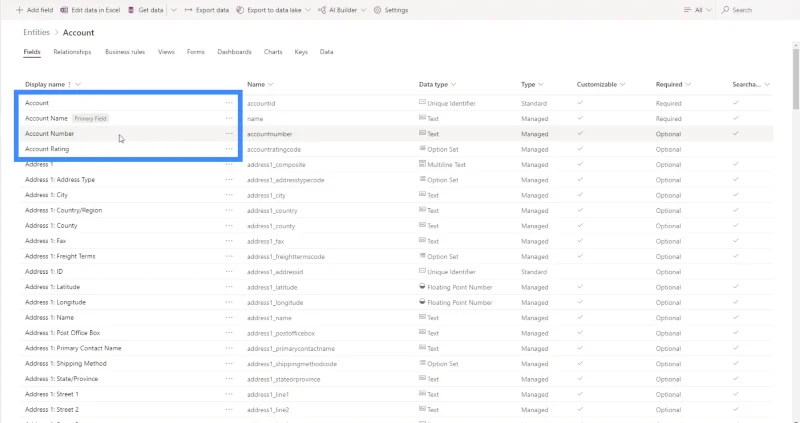The image size is (800, 423).
Task: Open the Address 1: Post Office Box field
Action: (62, 333)
